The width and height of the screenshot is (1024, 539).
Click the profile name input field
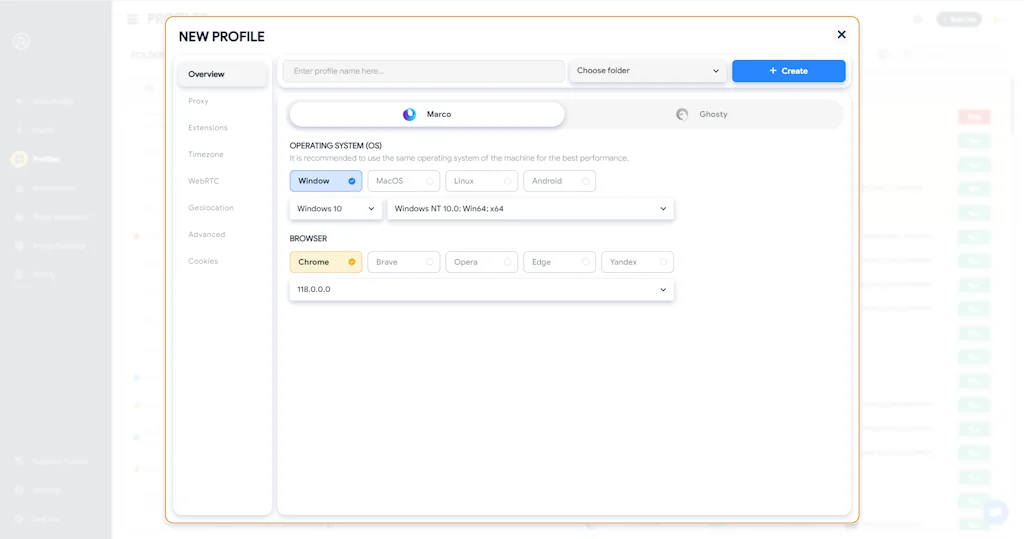tap(423, 71)
